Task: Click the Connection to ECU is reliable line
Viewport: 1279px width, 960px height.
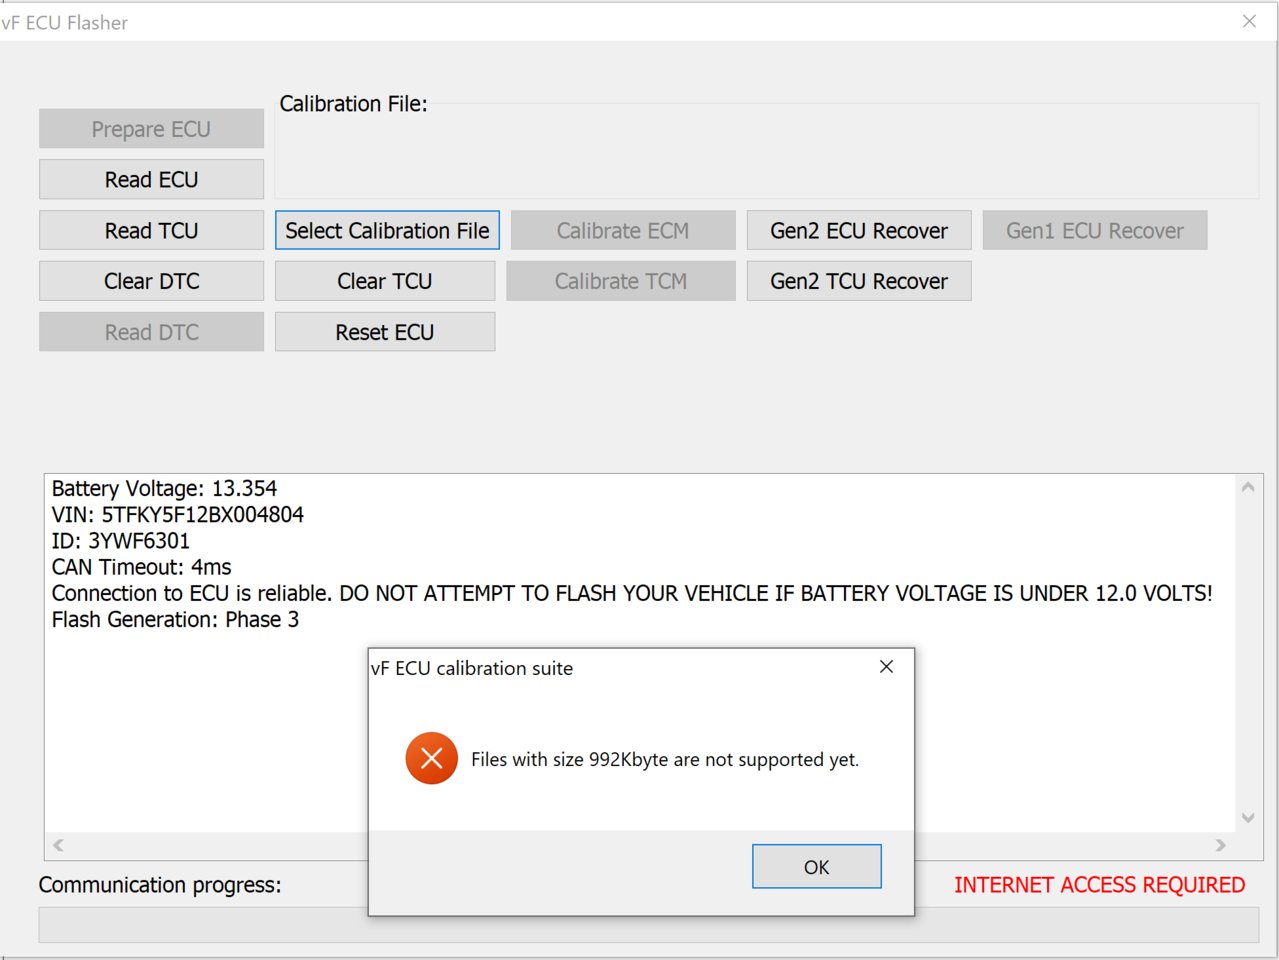Action: click(x=632, y=593)
